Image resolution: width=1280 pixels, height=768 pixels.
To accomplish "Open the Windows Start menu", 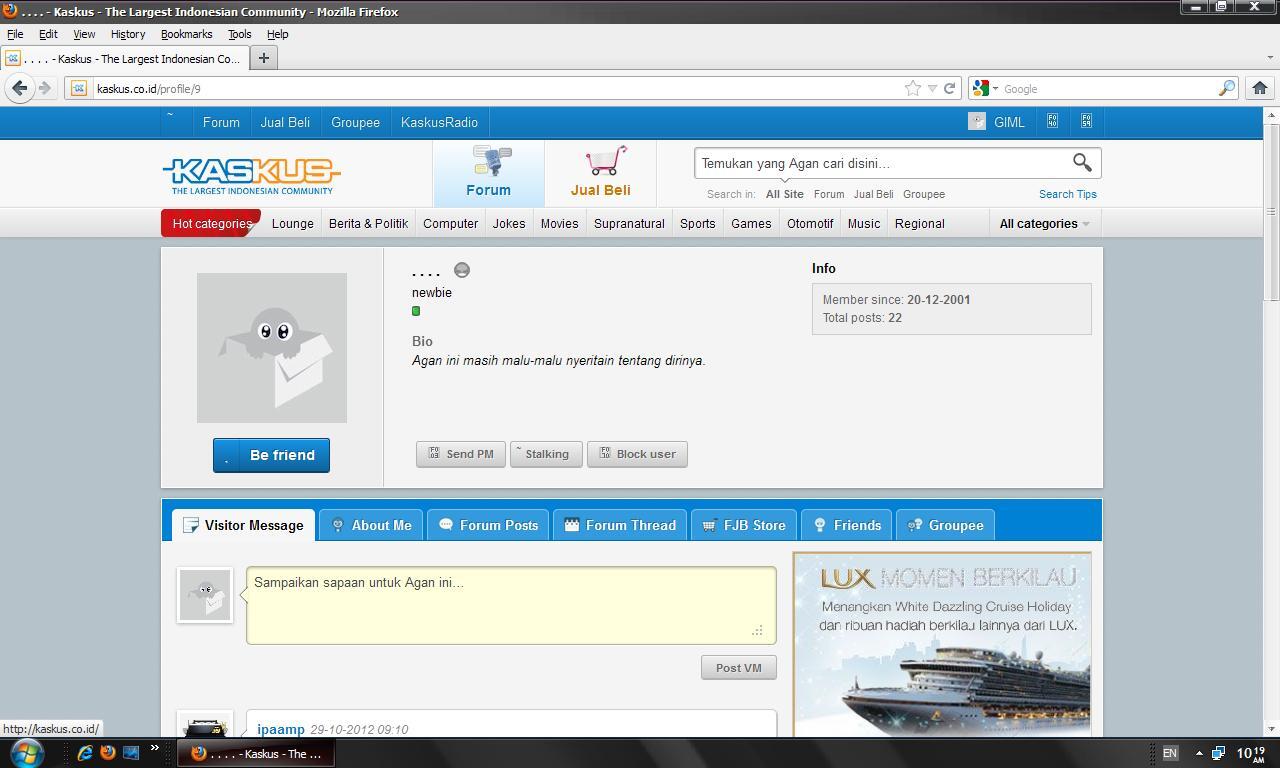I will pyautogui.click(x=27, y=752).
